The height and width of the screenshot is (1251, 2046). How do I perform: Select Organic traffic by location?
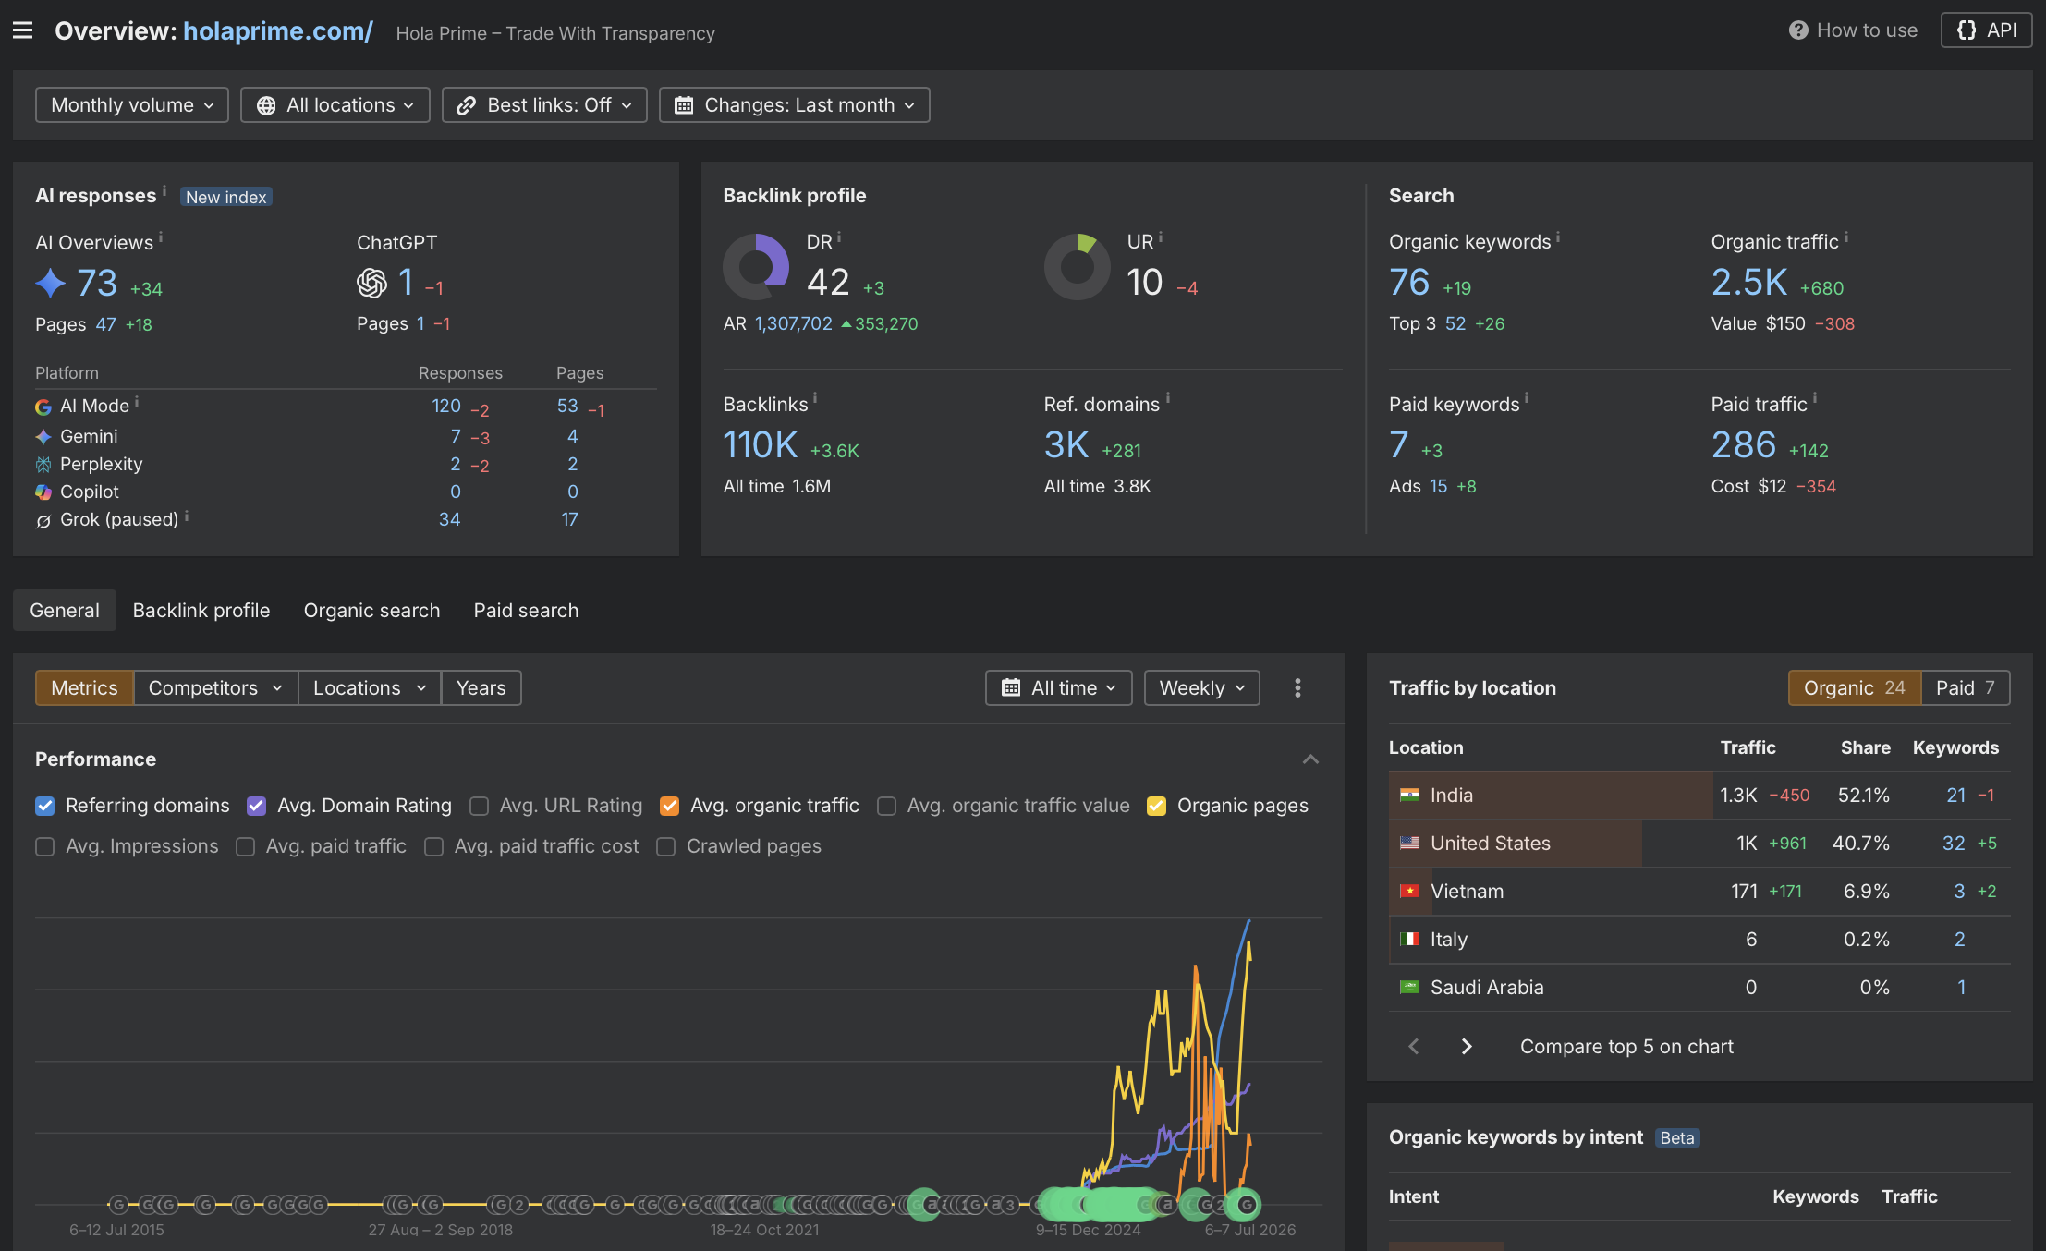pyautogui.click(x=1854, y=688)
